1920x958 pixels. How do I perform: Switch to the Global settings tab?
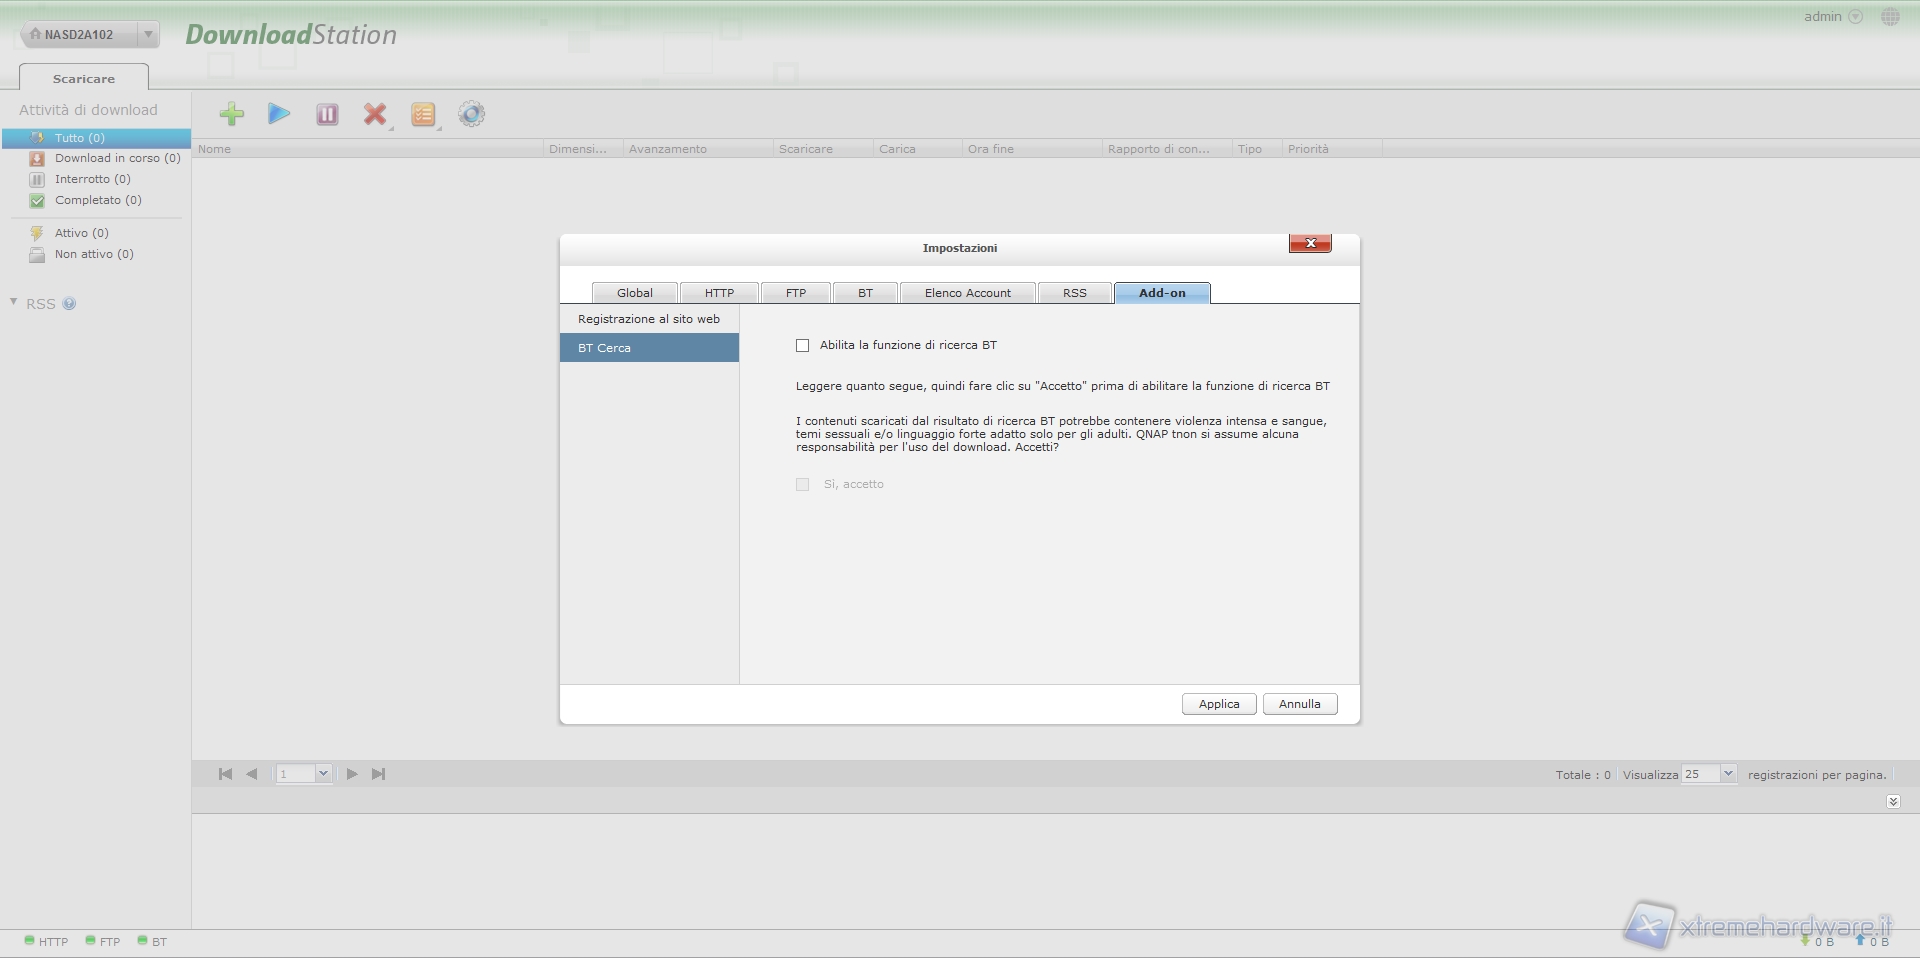[634, 293]
